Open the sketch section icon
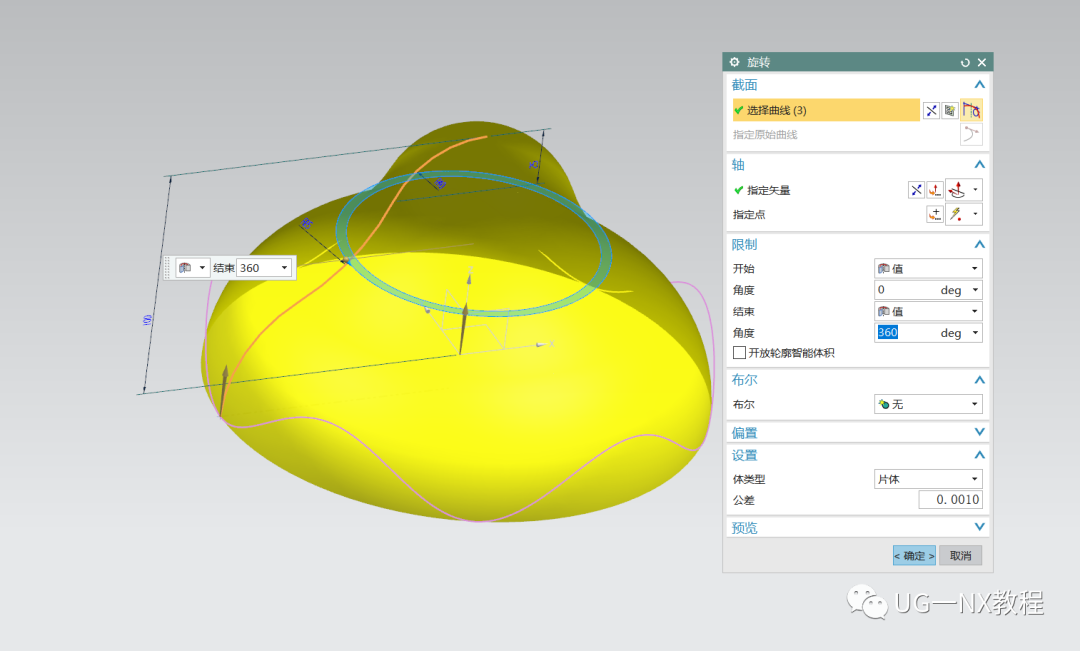1080x651 pixels. coord(950,110)
